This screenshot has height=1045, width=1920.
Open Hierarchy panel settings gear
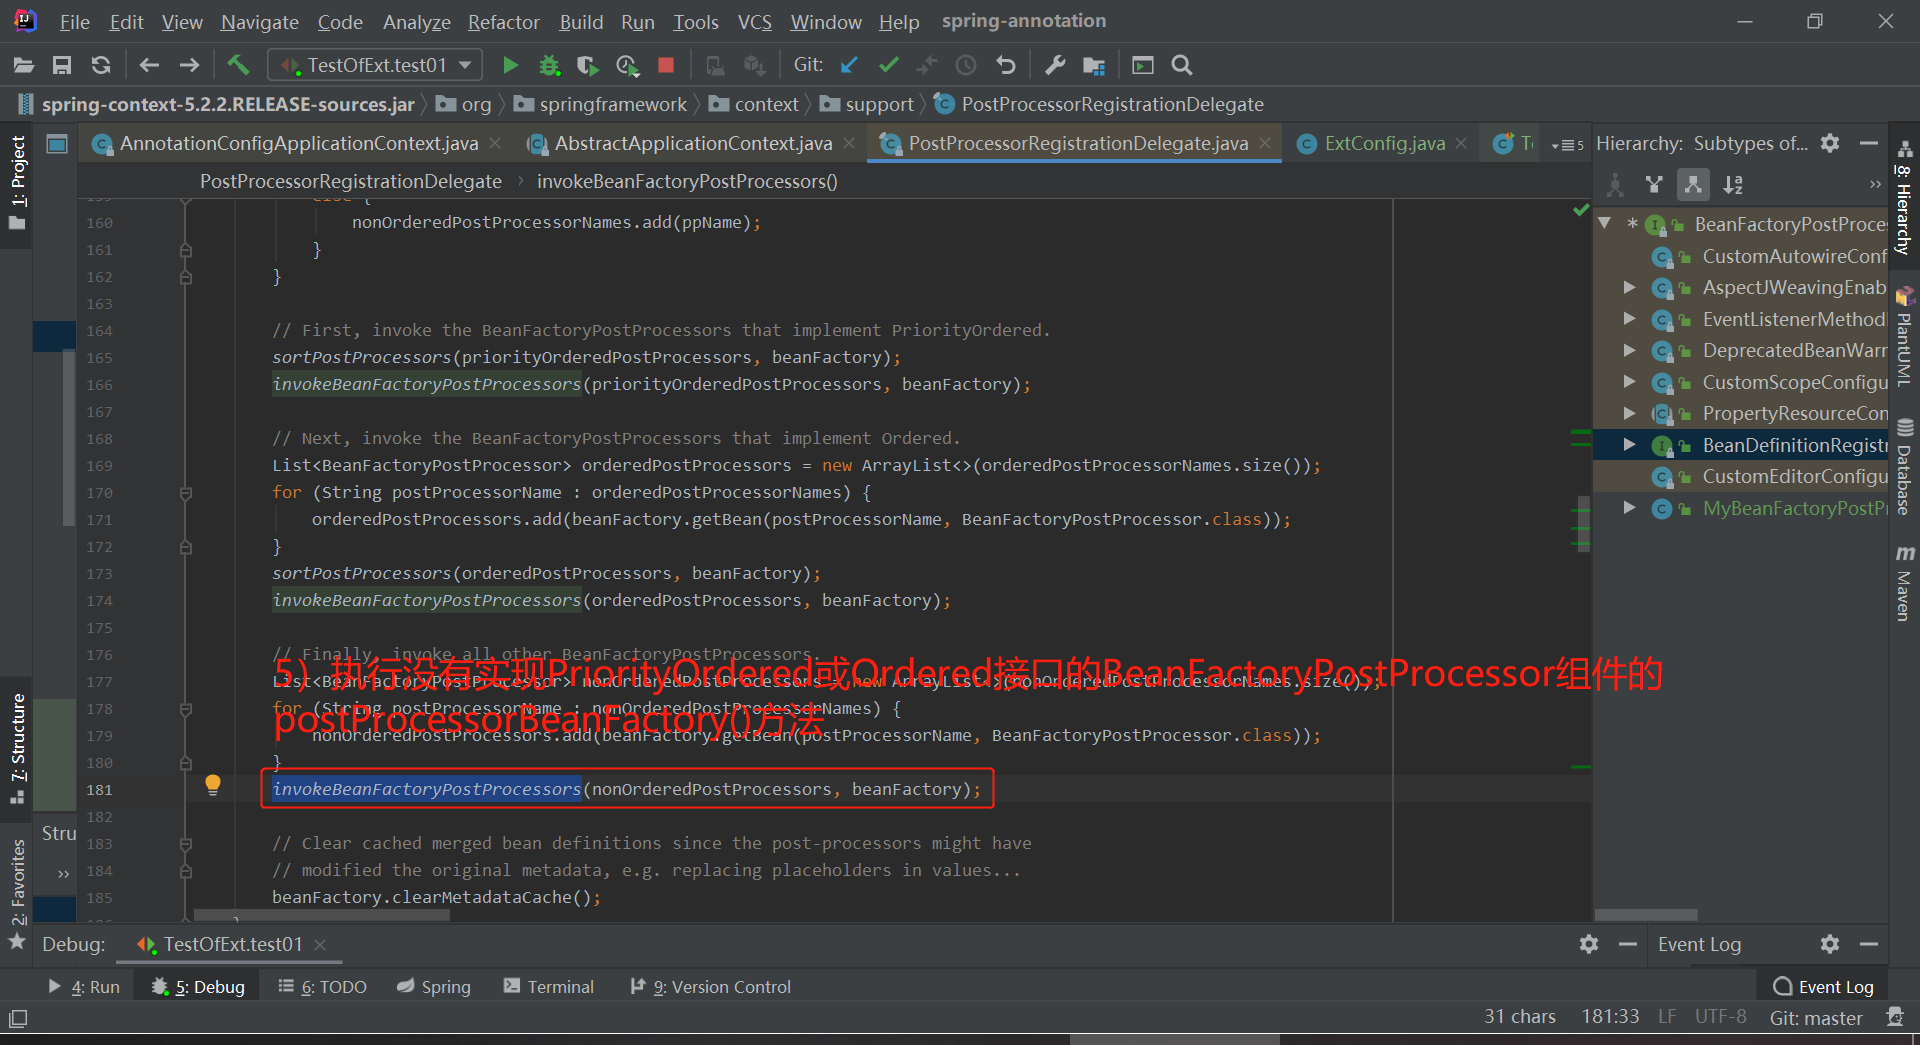click(1830, 143)
